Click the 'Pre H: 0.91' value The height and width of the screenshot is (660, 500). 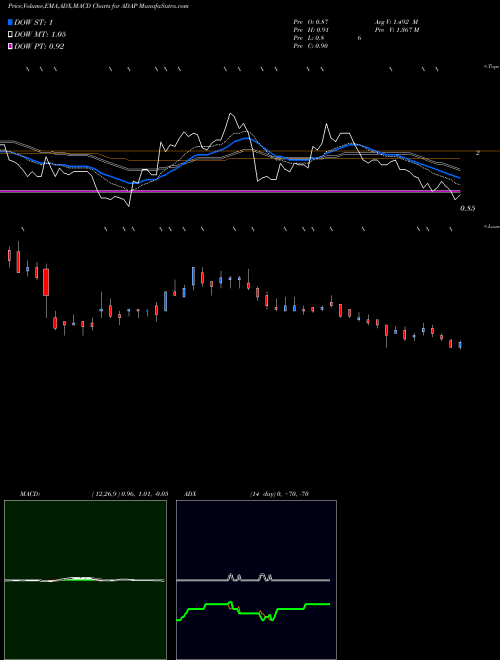(311, 30)
